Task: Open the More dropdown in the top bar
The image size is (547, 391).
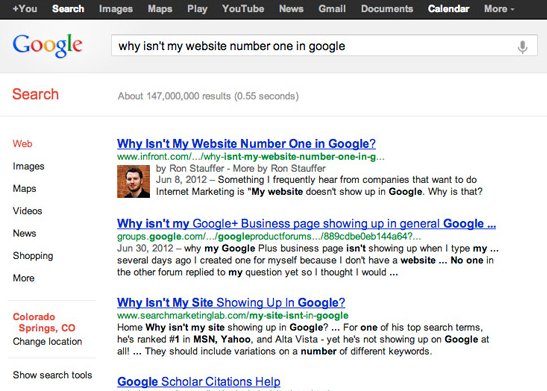Action: click(499, 9)
